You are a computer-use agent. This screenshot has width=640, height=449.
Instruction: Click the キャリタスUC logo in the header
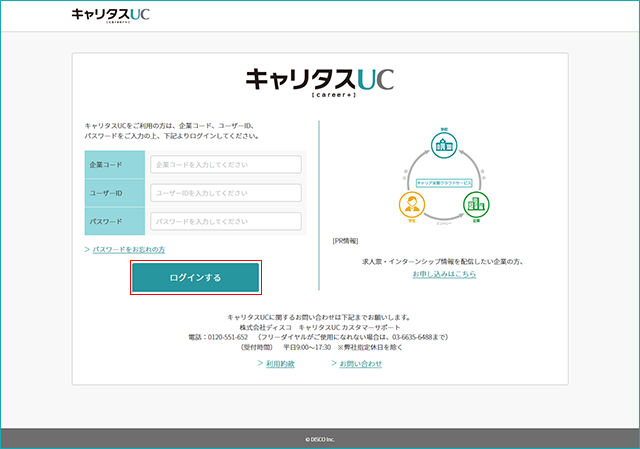[111, 16]
